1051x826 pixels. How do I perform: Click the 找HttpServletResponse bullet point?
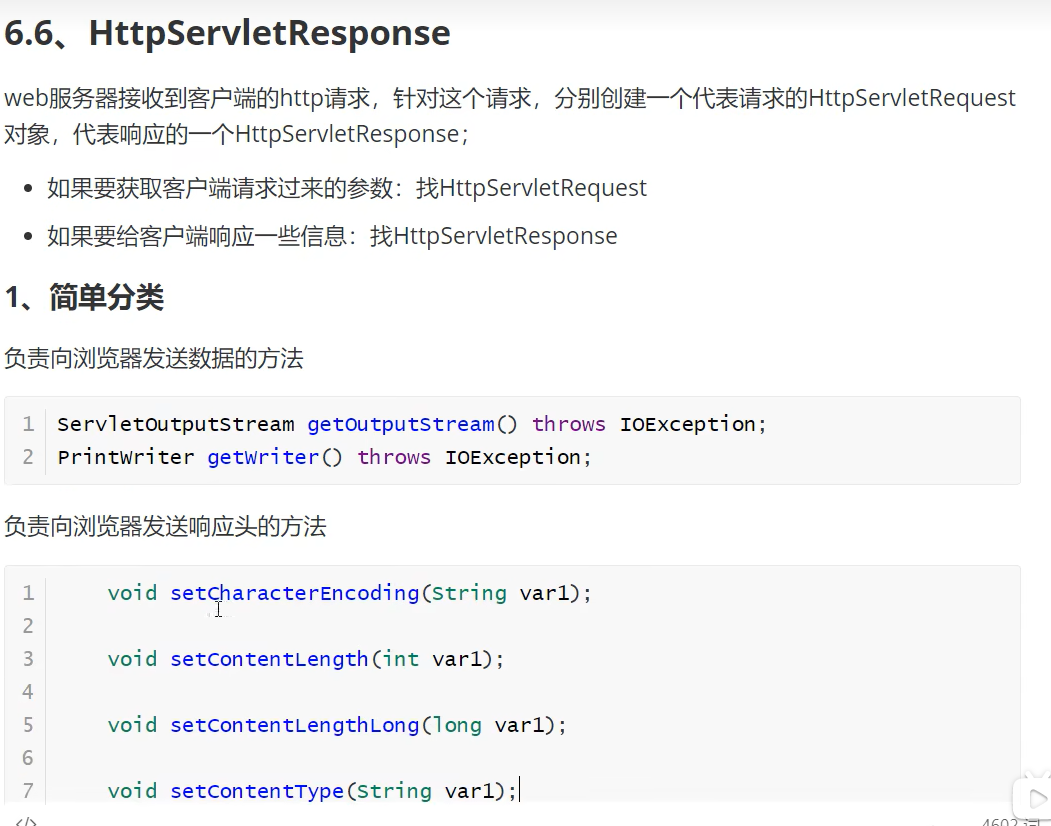[332, 236]
